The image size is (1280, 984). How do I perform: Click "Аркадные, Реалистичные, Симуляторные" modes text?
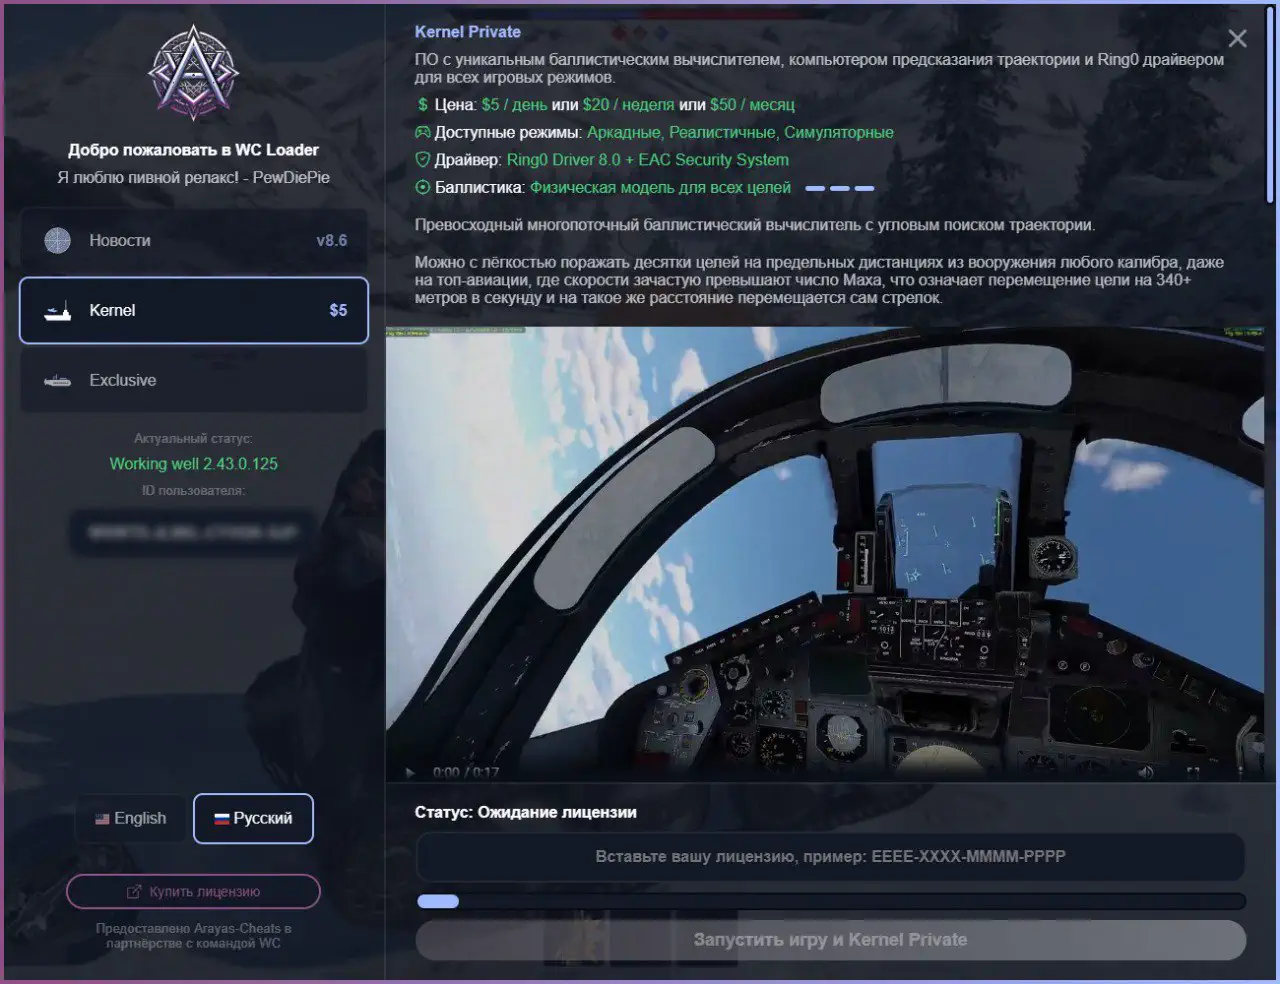[x=740, y=132]
